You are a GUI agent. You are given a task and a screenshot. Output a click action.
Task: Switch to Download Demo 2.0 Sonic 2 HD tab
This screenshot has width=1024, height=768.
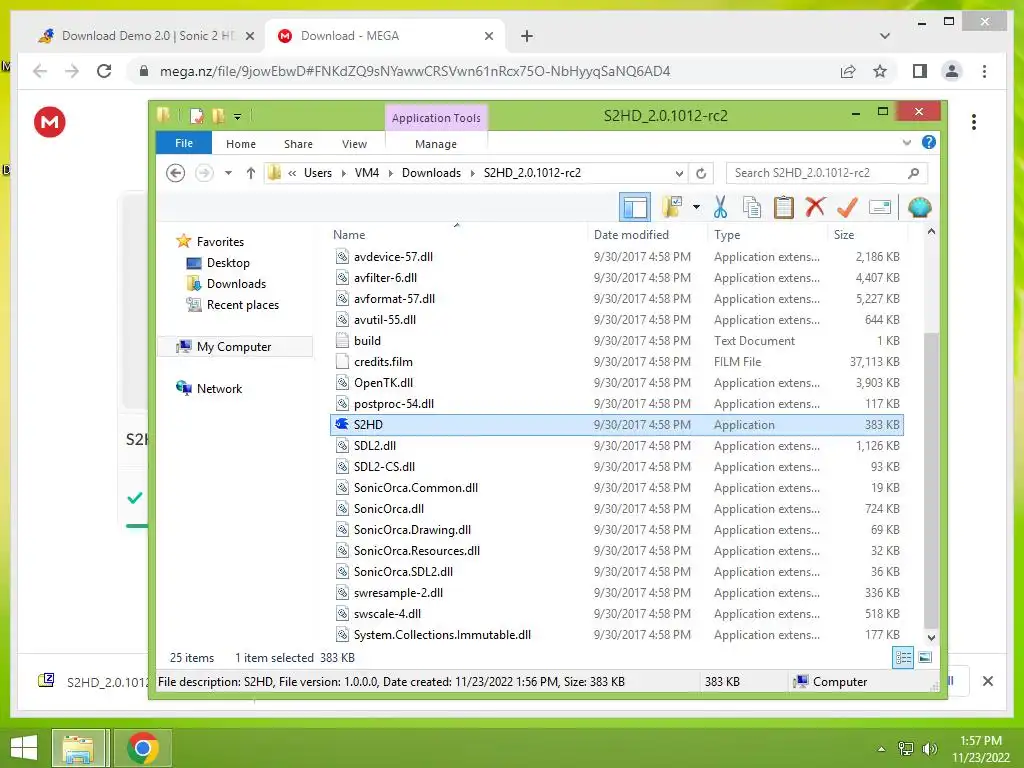[x=146, y=36]
